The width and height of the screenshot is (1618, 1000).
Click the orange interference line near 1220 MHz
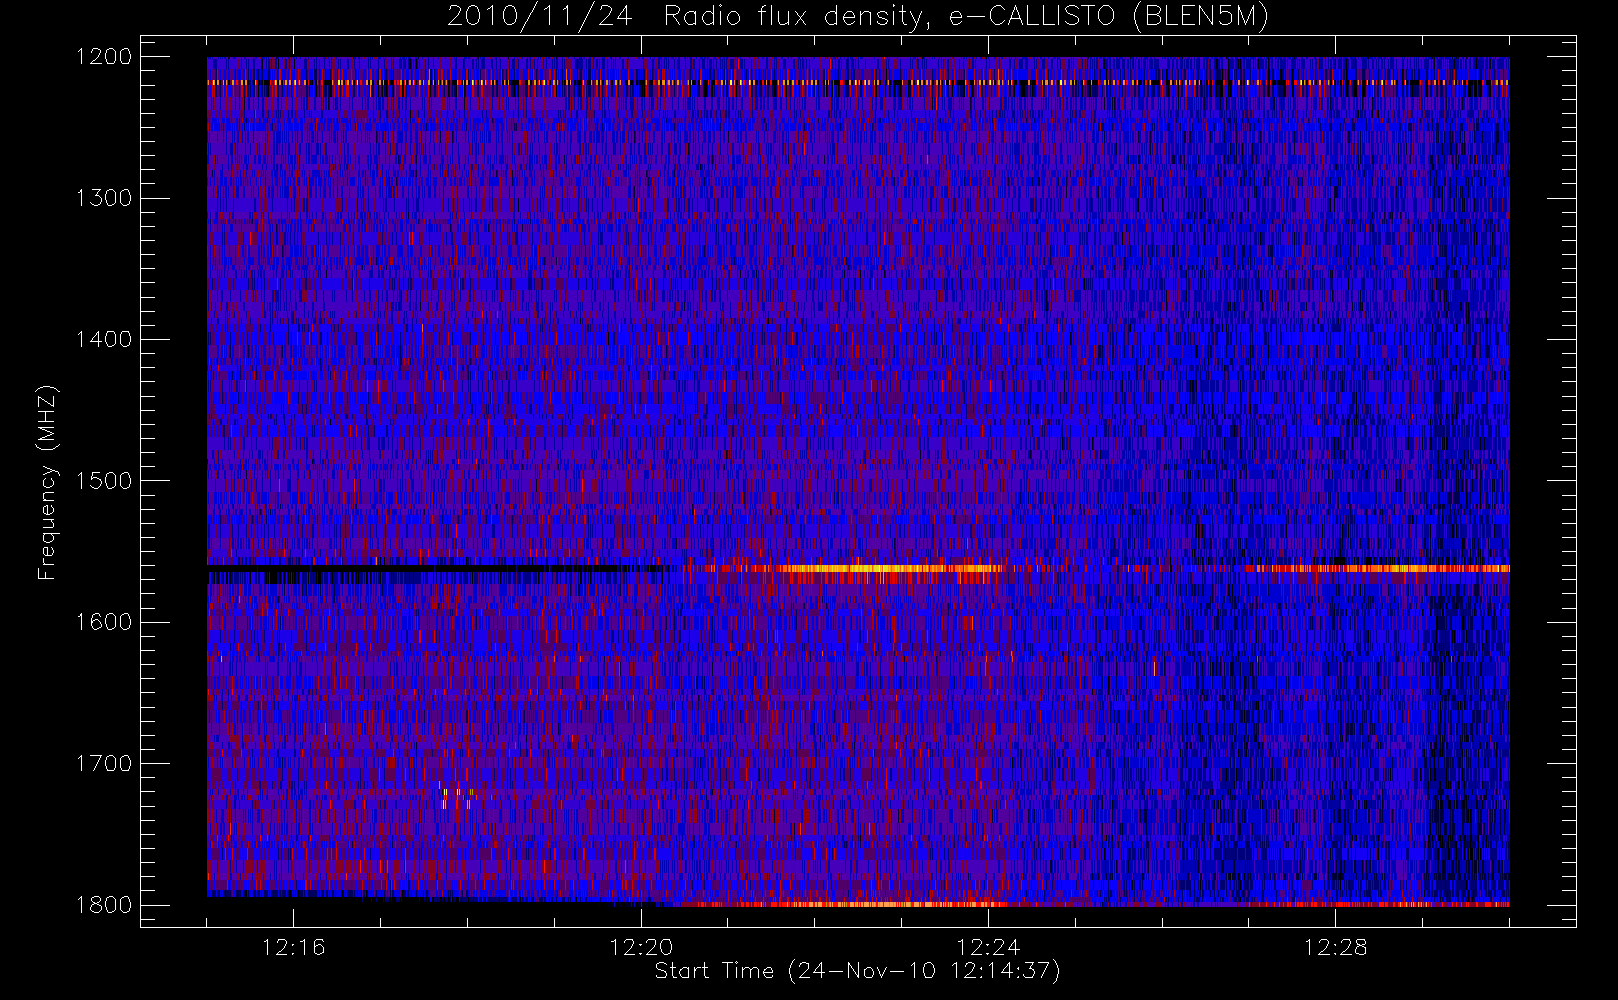858,82
